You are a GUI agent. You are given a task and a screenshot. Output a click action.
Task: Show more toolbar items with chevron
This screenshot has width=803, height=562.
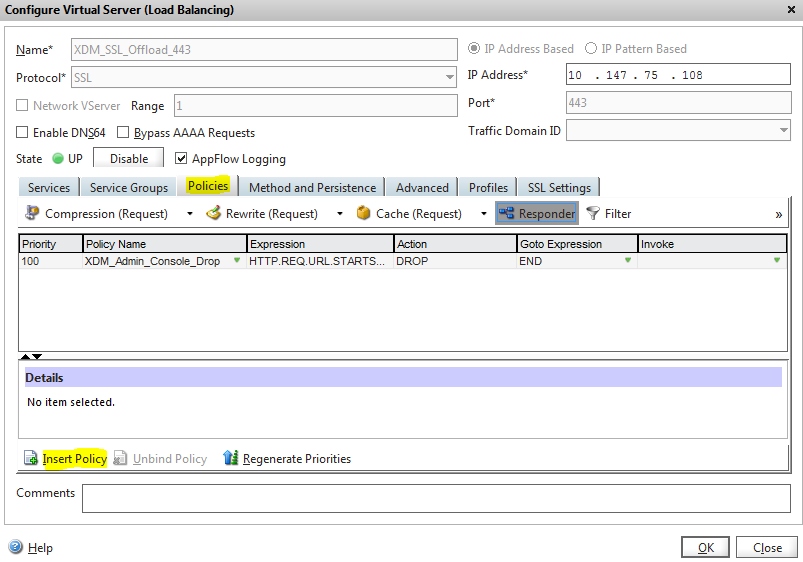[x=778, y=214]
